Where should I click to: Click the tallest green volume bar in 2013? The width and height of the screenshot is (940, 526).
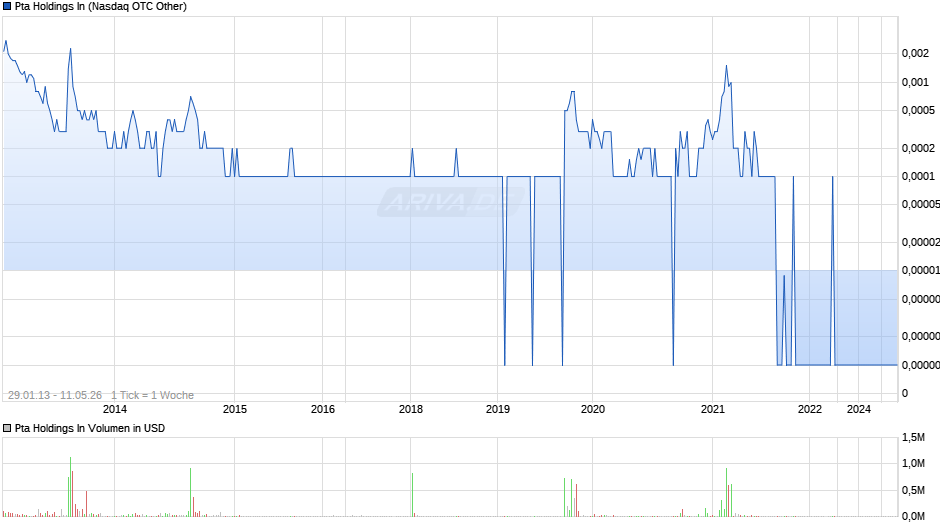point(70,486)
